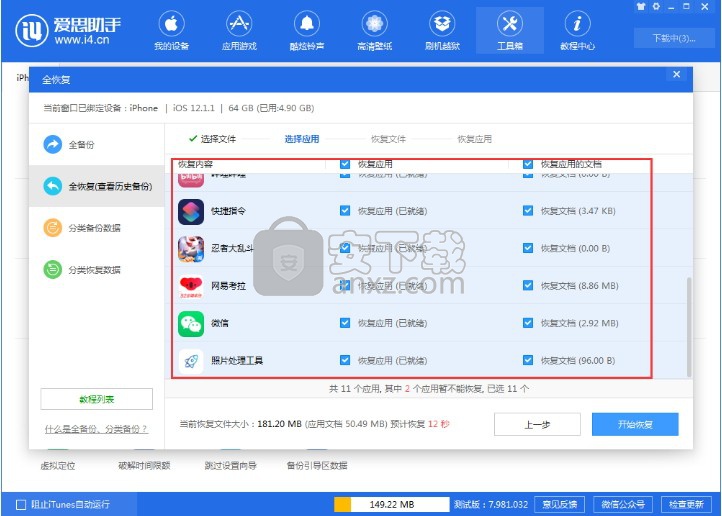Select 全恢复(查看历史备份) sidebar item
The image size is (722, 516).
point(96,186)
